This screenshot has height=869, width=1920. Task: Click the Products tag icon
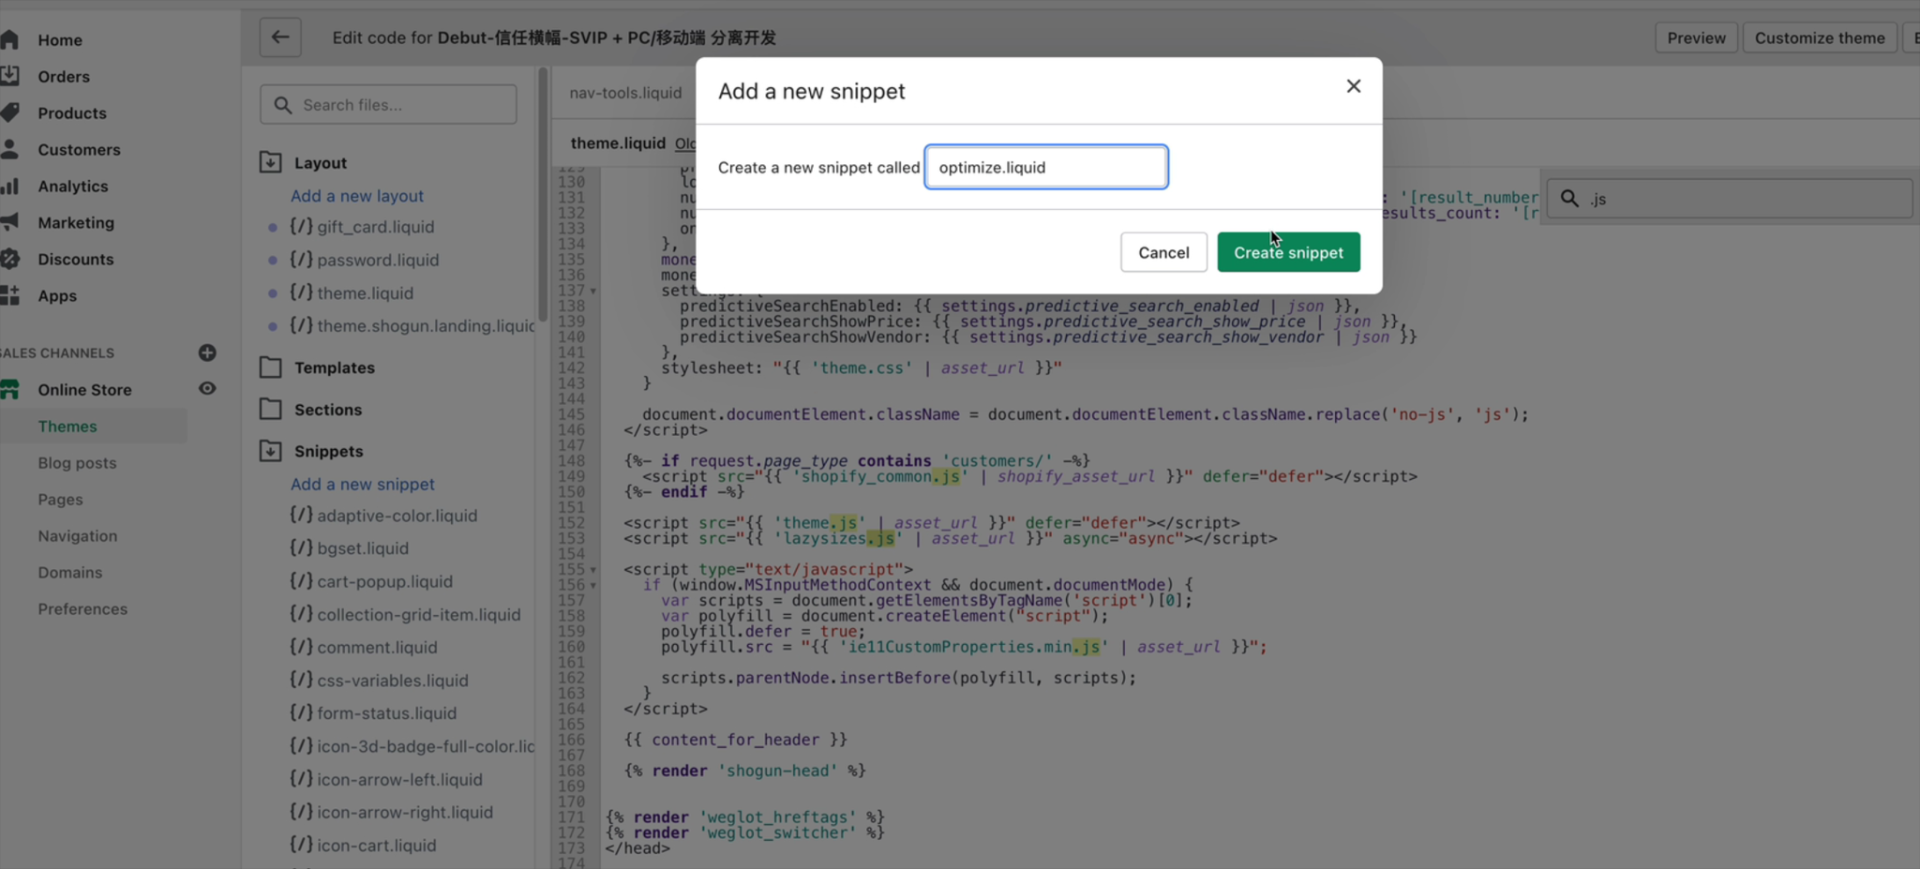click(10, 112)
